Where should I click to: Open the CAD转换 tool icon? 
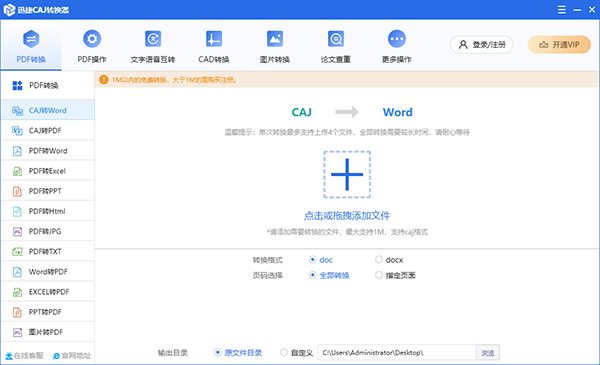(x=214, y=39)
